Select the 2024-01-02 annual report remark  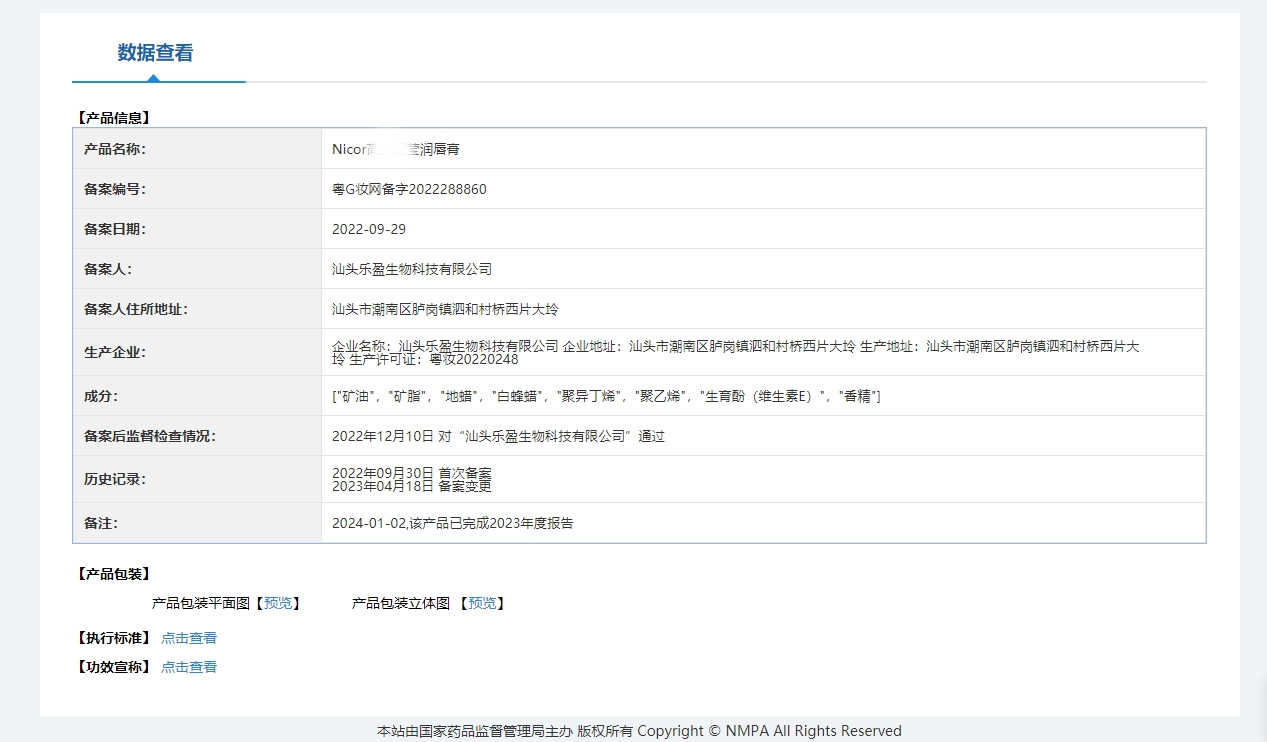[453, 523]
